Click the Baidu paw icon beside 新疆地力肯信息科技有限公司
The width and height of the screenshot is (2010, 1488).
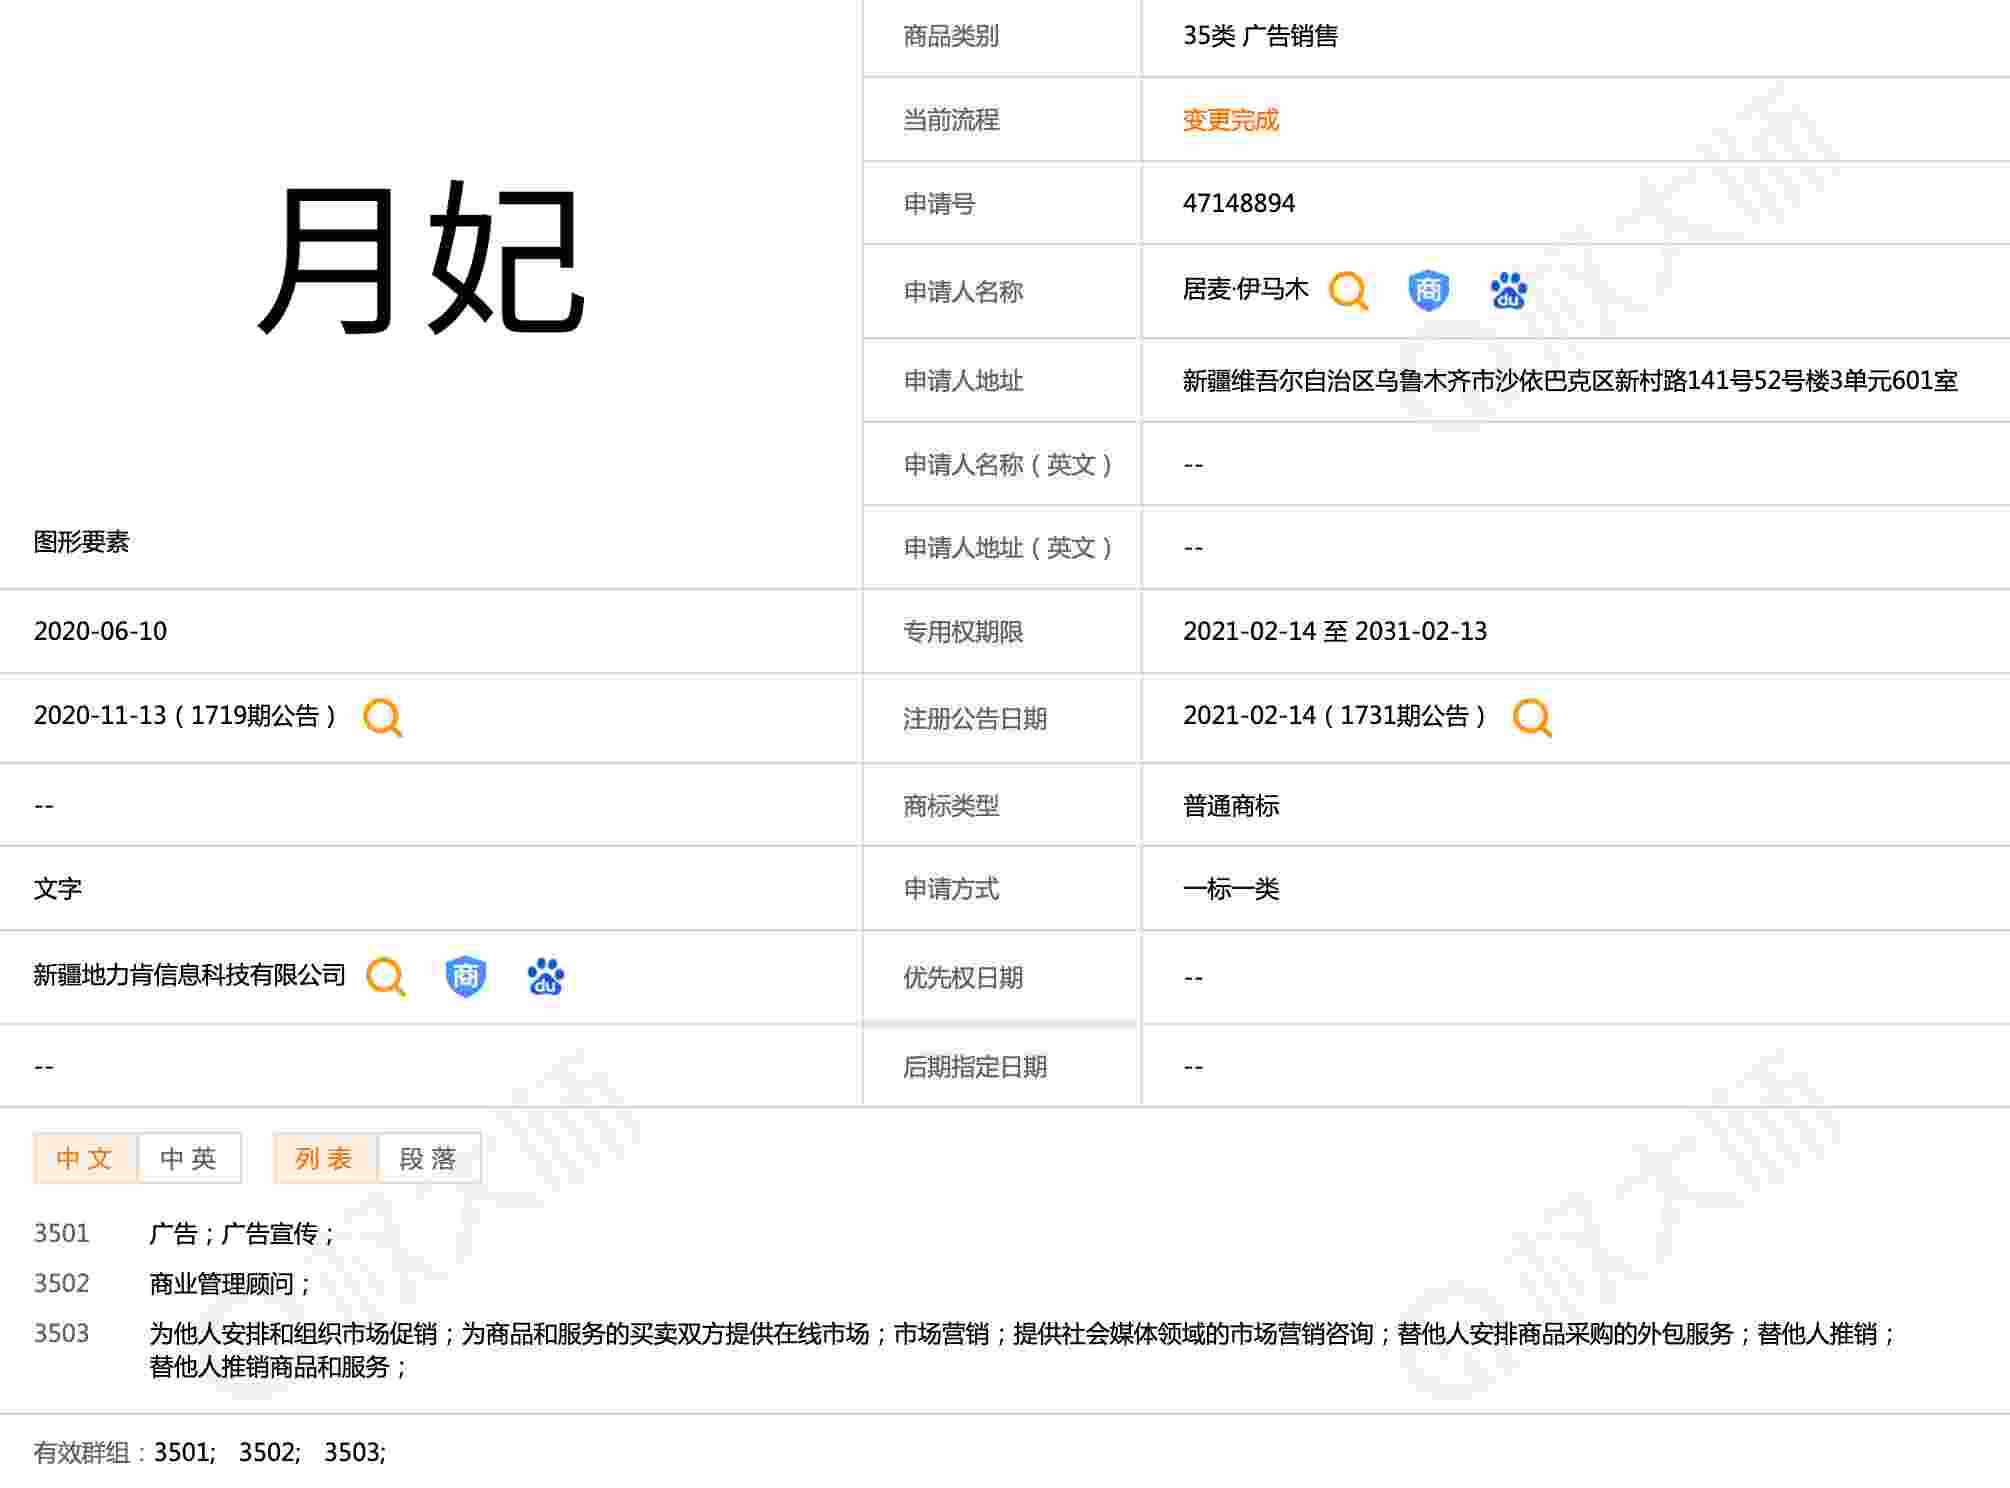point(546,977)
